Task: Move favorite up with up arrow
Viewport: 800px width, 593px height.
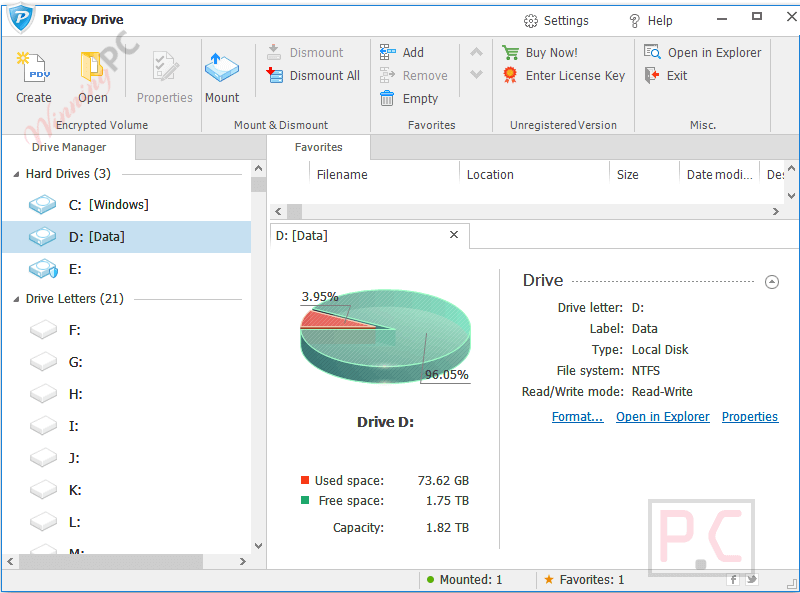Action: (476, 52)
